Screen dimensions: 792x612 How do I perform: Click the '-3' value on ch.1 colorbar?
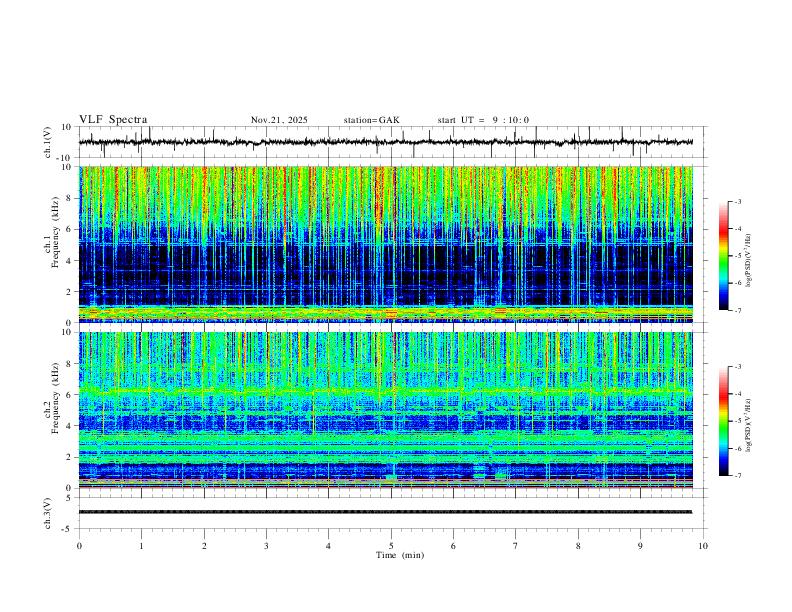click(x=737, y=202)
